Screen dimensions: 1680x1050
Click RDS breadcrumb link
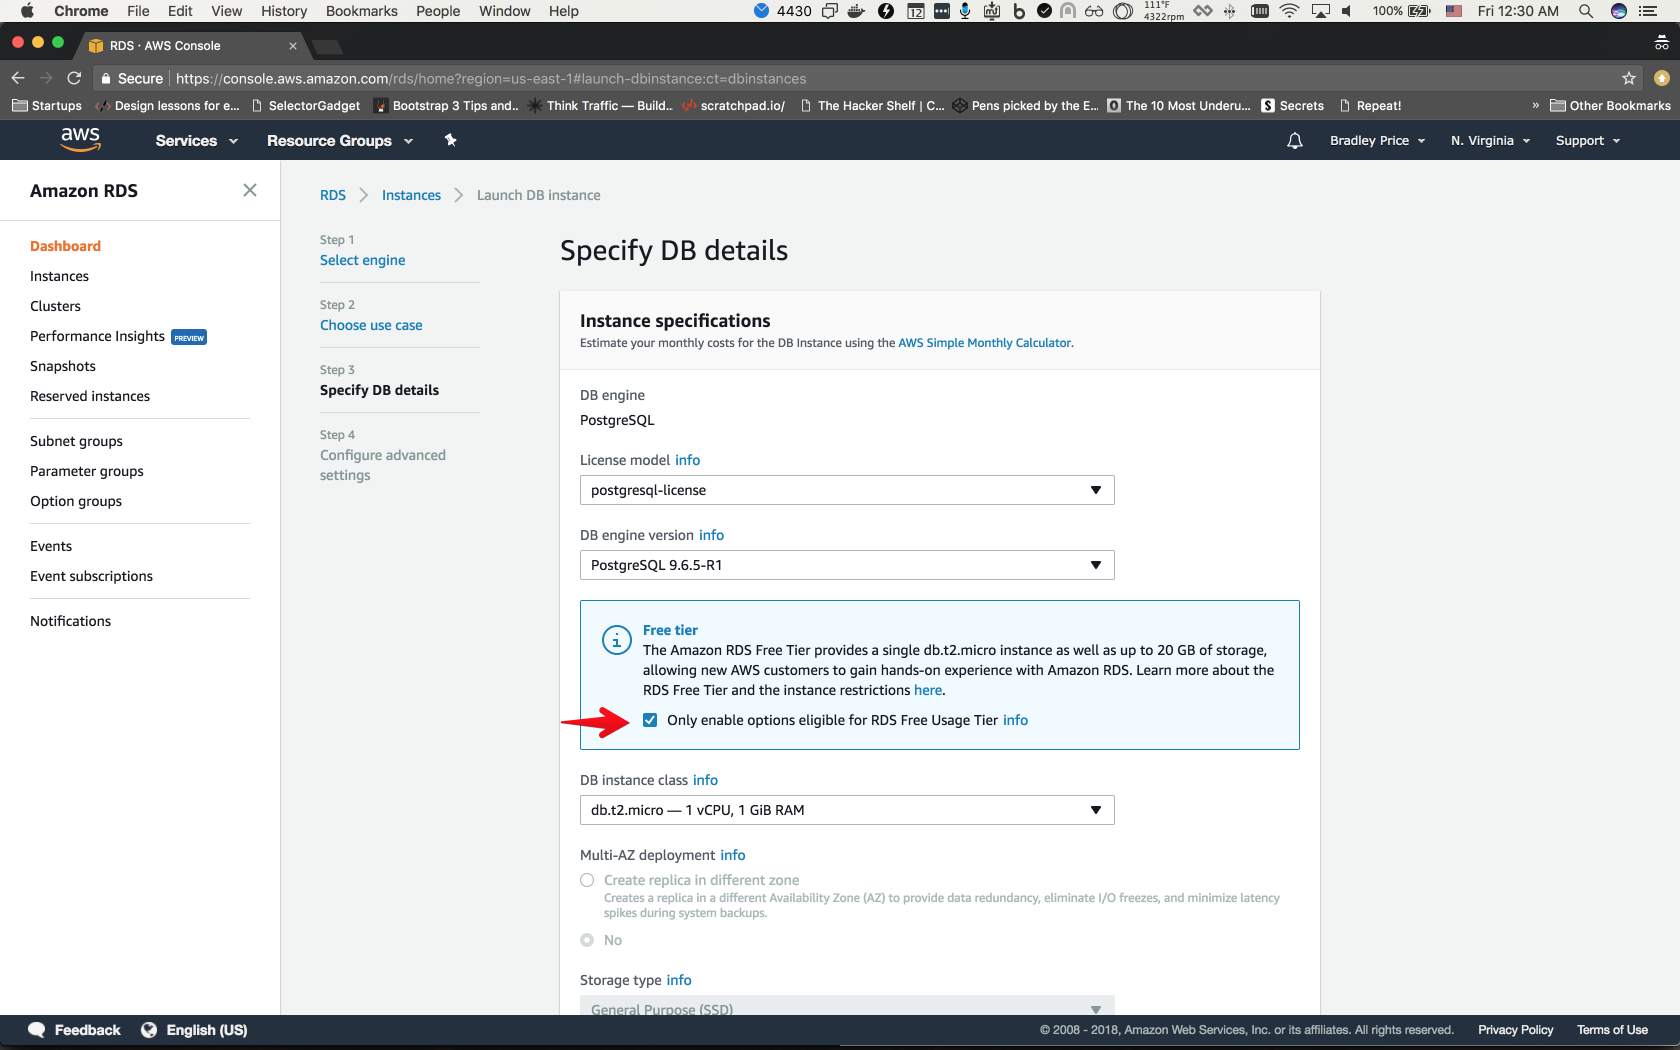point(333,195)
